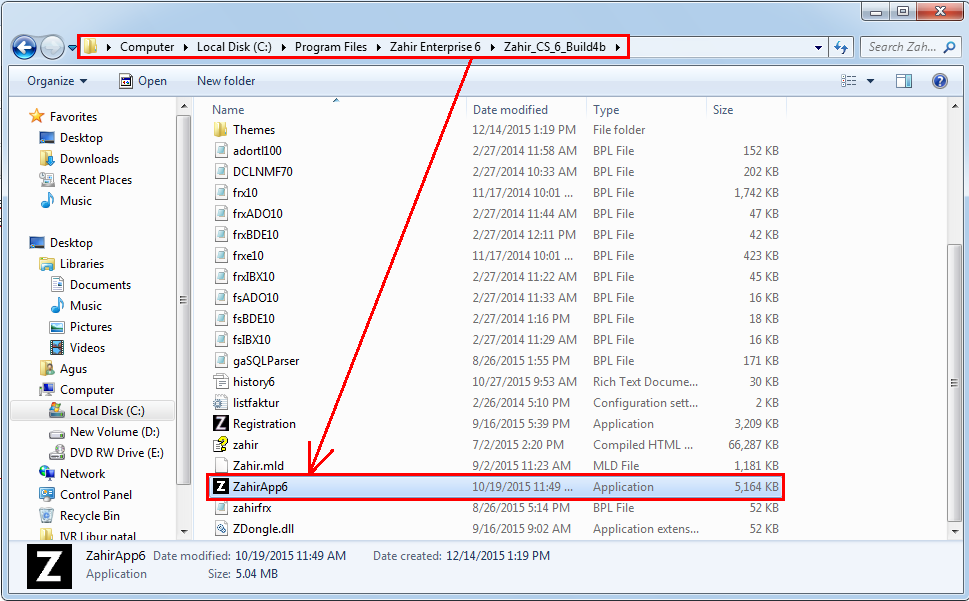Image resolution: width=969 pixels, height=601 pixels.
Task: Click New folder button
Action: (x=226, y=81)
